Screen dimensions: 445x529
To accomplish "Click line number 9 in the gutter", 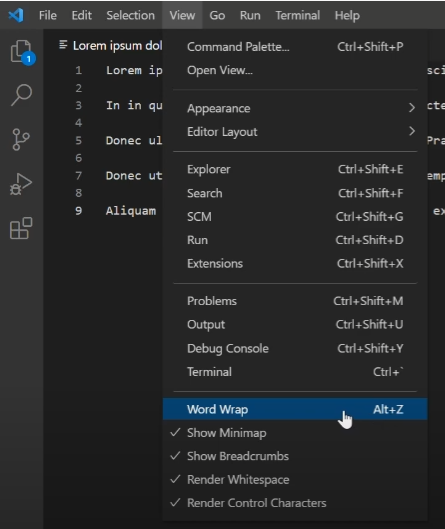I will (79, 211).
